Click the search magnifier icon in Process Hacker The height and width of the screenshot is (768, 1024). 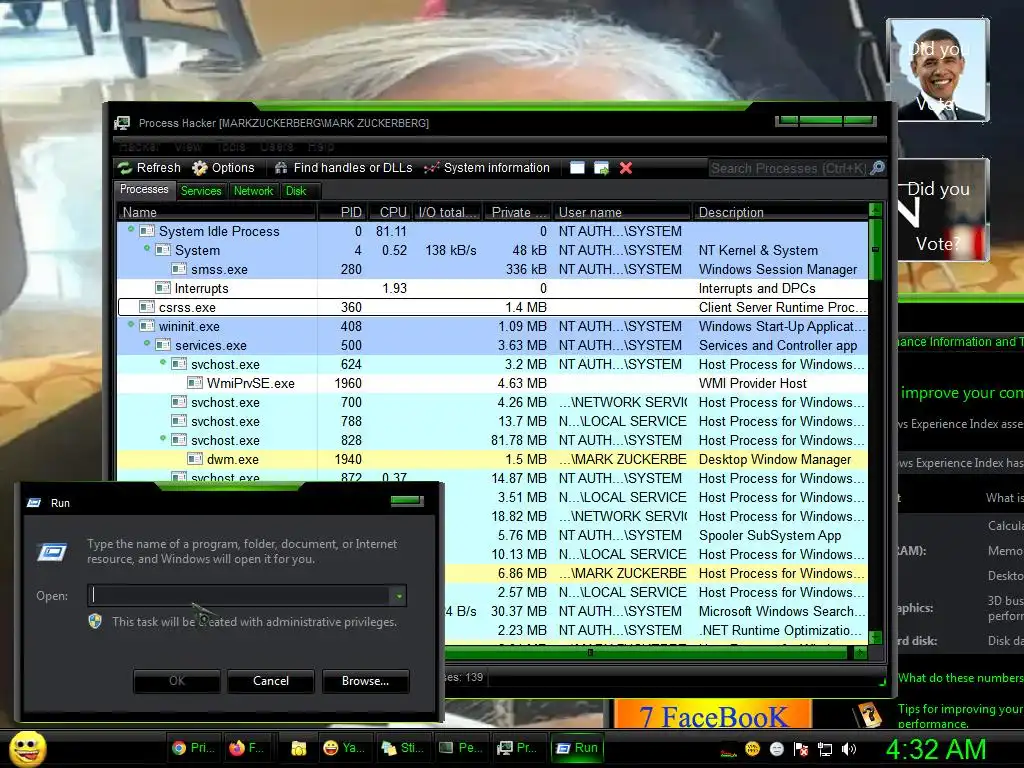coord(878,168)
